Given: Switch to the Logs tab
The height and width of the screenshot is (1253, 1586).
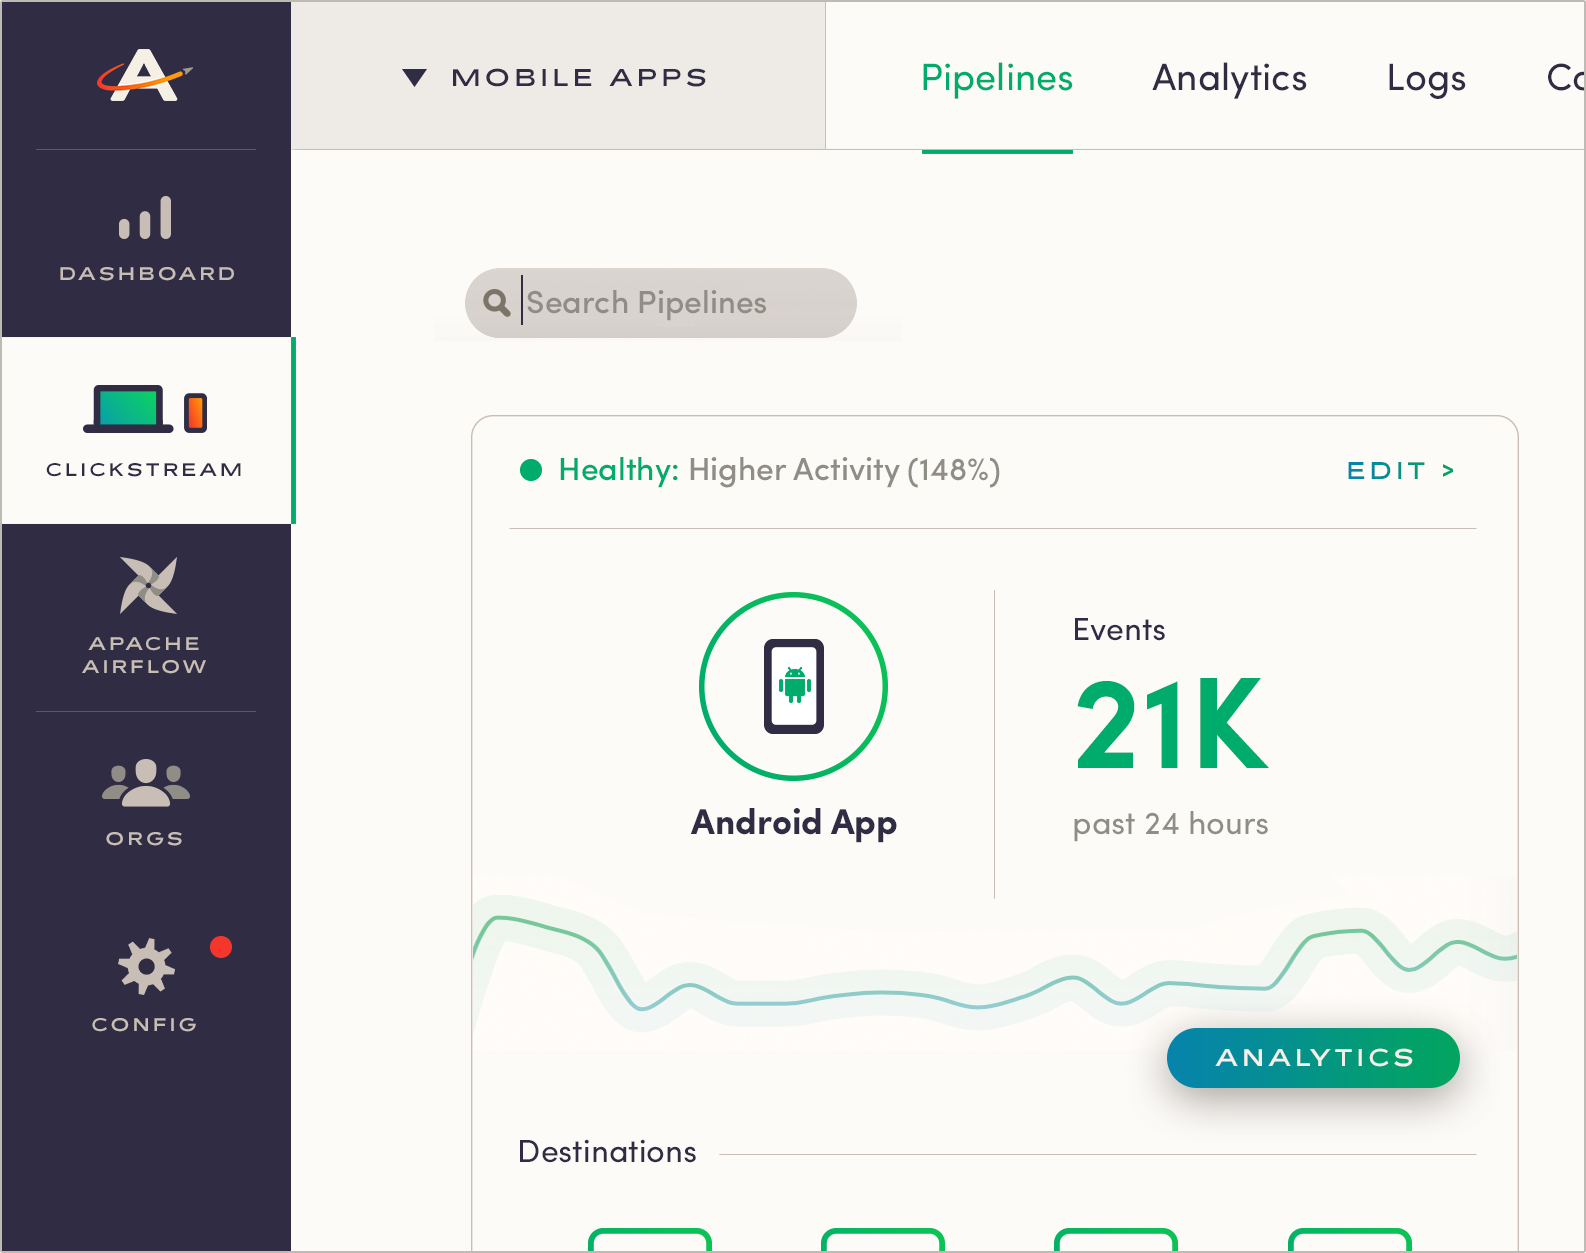Looking at the screenshot, I should [x=1426, y=78].
